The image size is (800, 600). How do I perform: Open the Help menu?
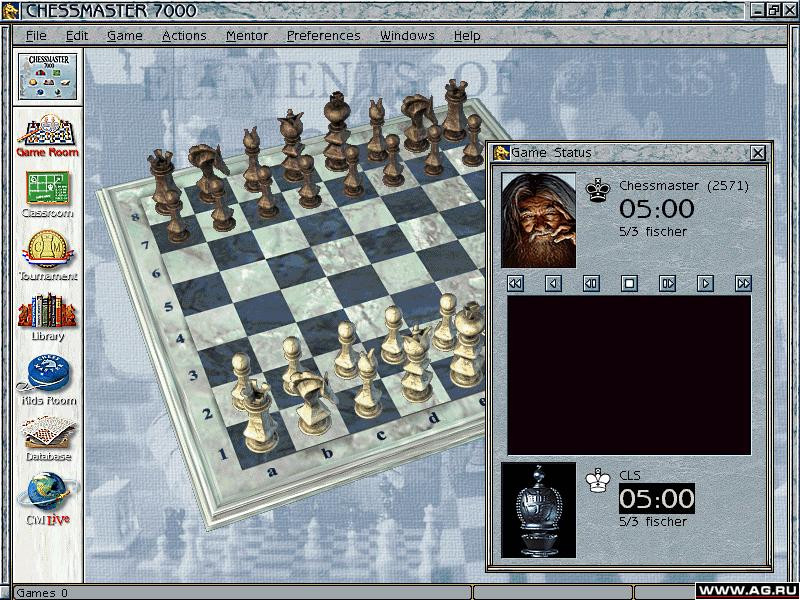tap(467, 36)
